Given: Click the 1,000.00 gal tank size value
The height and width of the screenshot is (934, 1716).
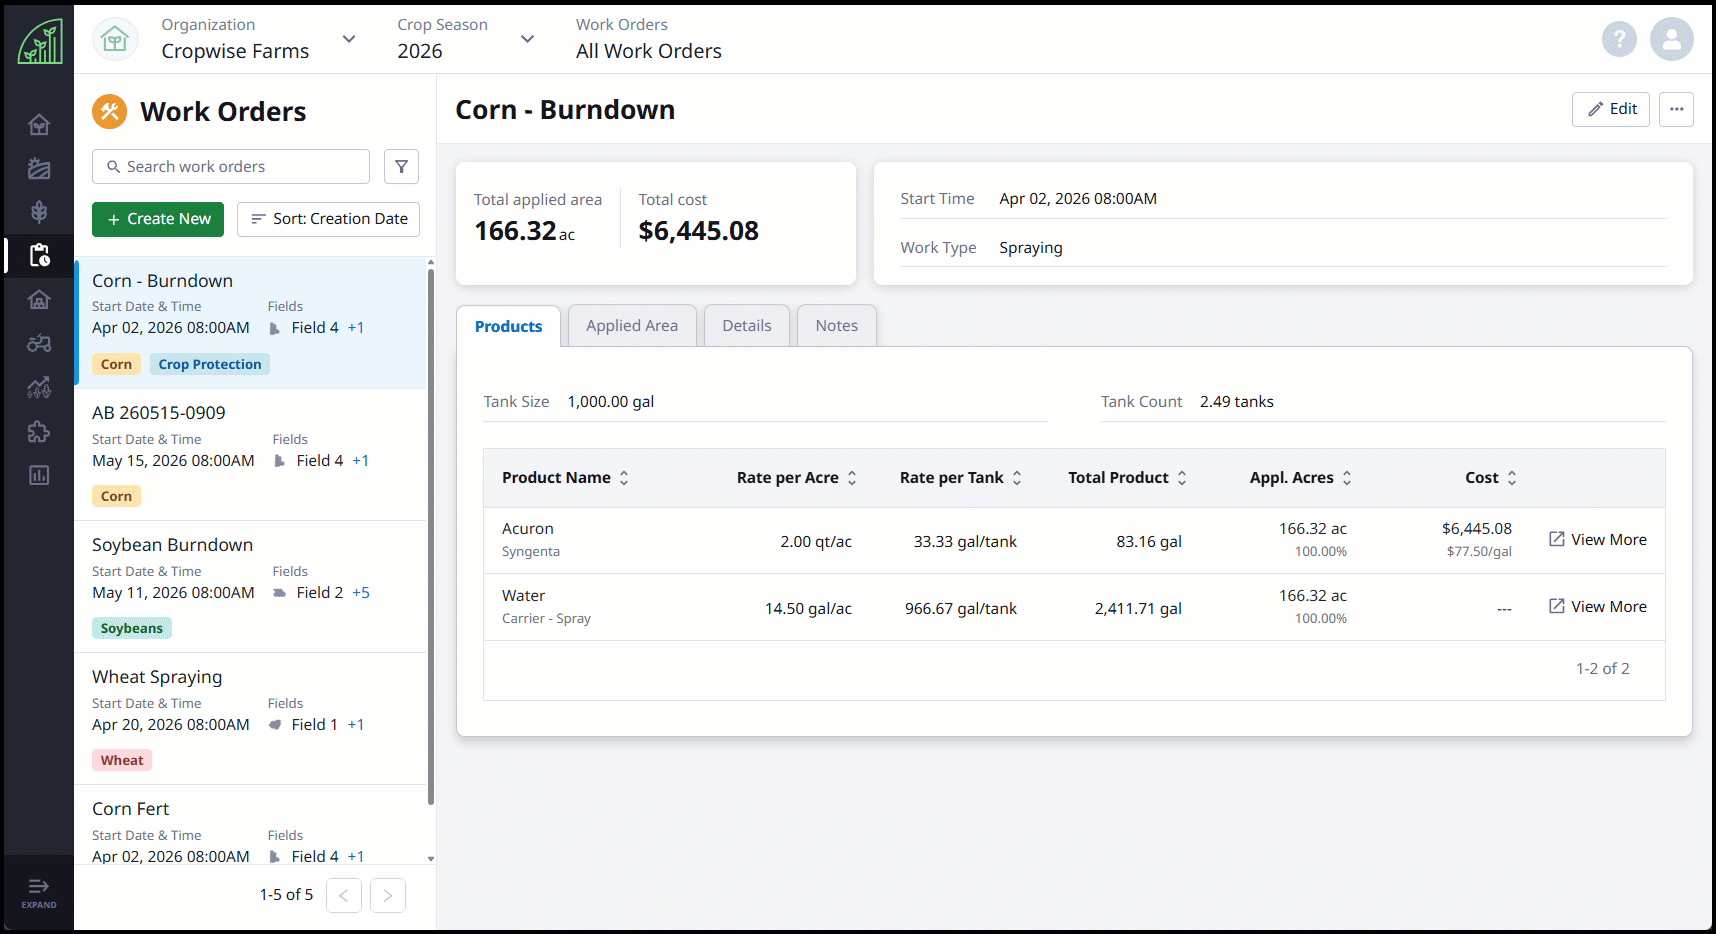Looking at the screenshot, I should 611,402.
